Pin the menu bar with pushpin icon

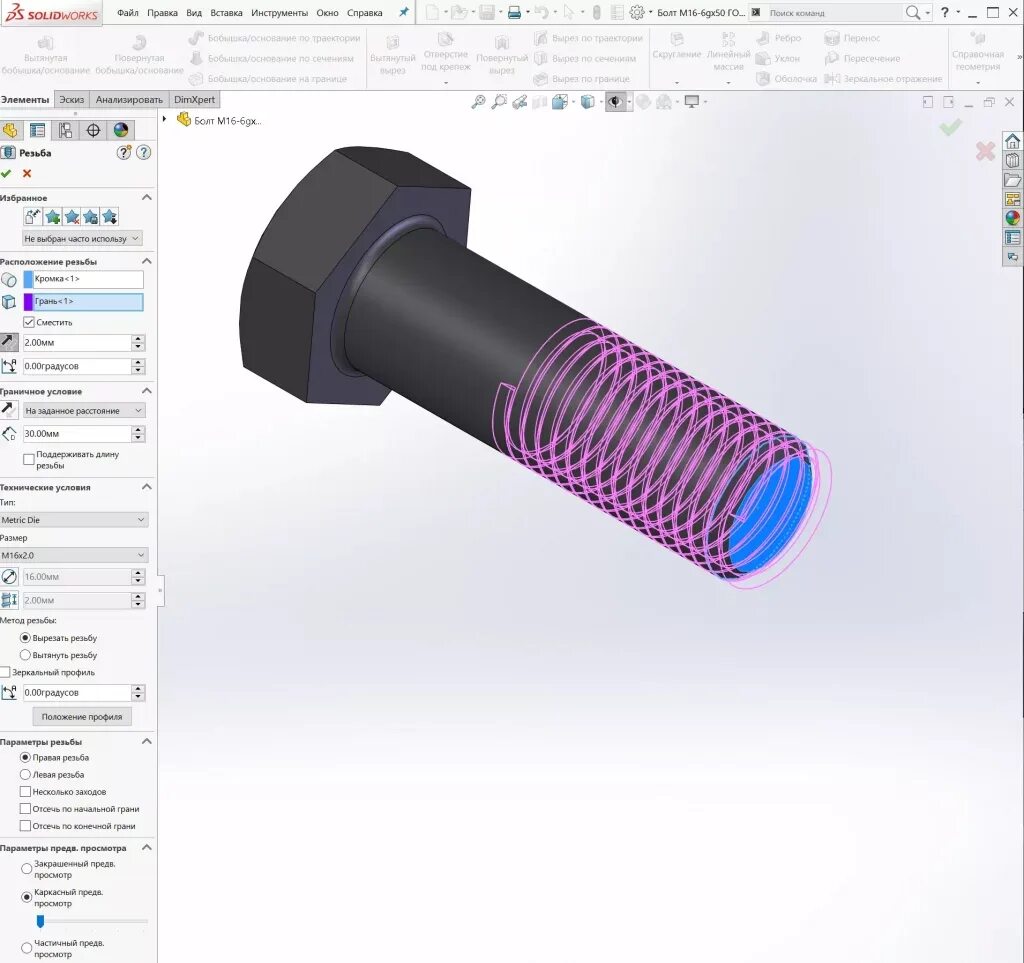[404, 12]
